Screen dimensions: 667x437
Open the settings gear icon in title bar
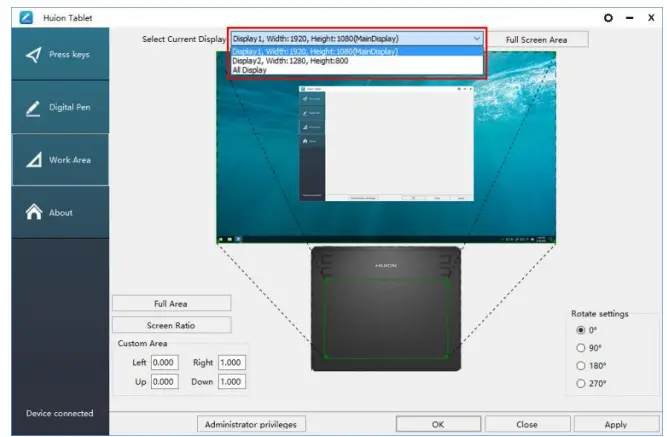coord(608,18)
